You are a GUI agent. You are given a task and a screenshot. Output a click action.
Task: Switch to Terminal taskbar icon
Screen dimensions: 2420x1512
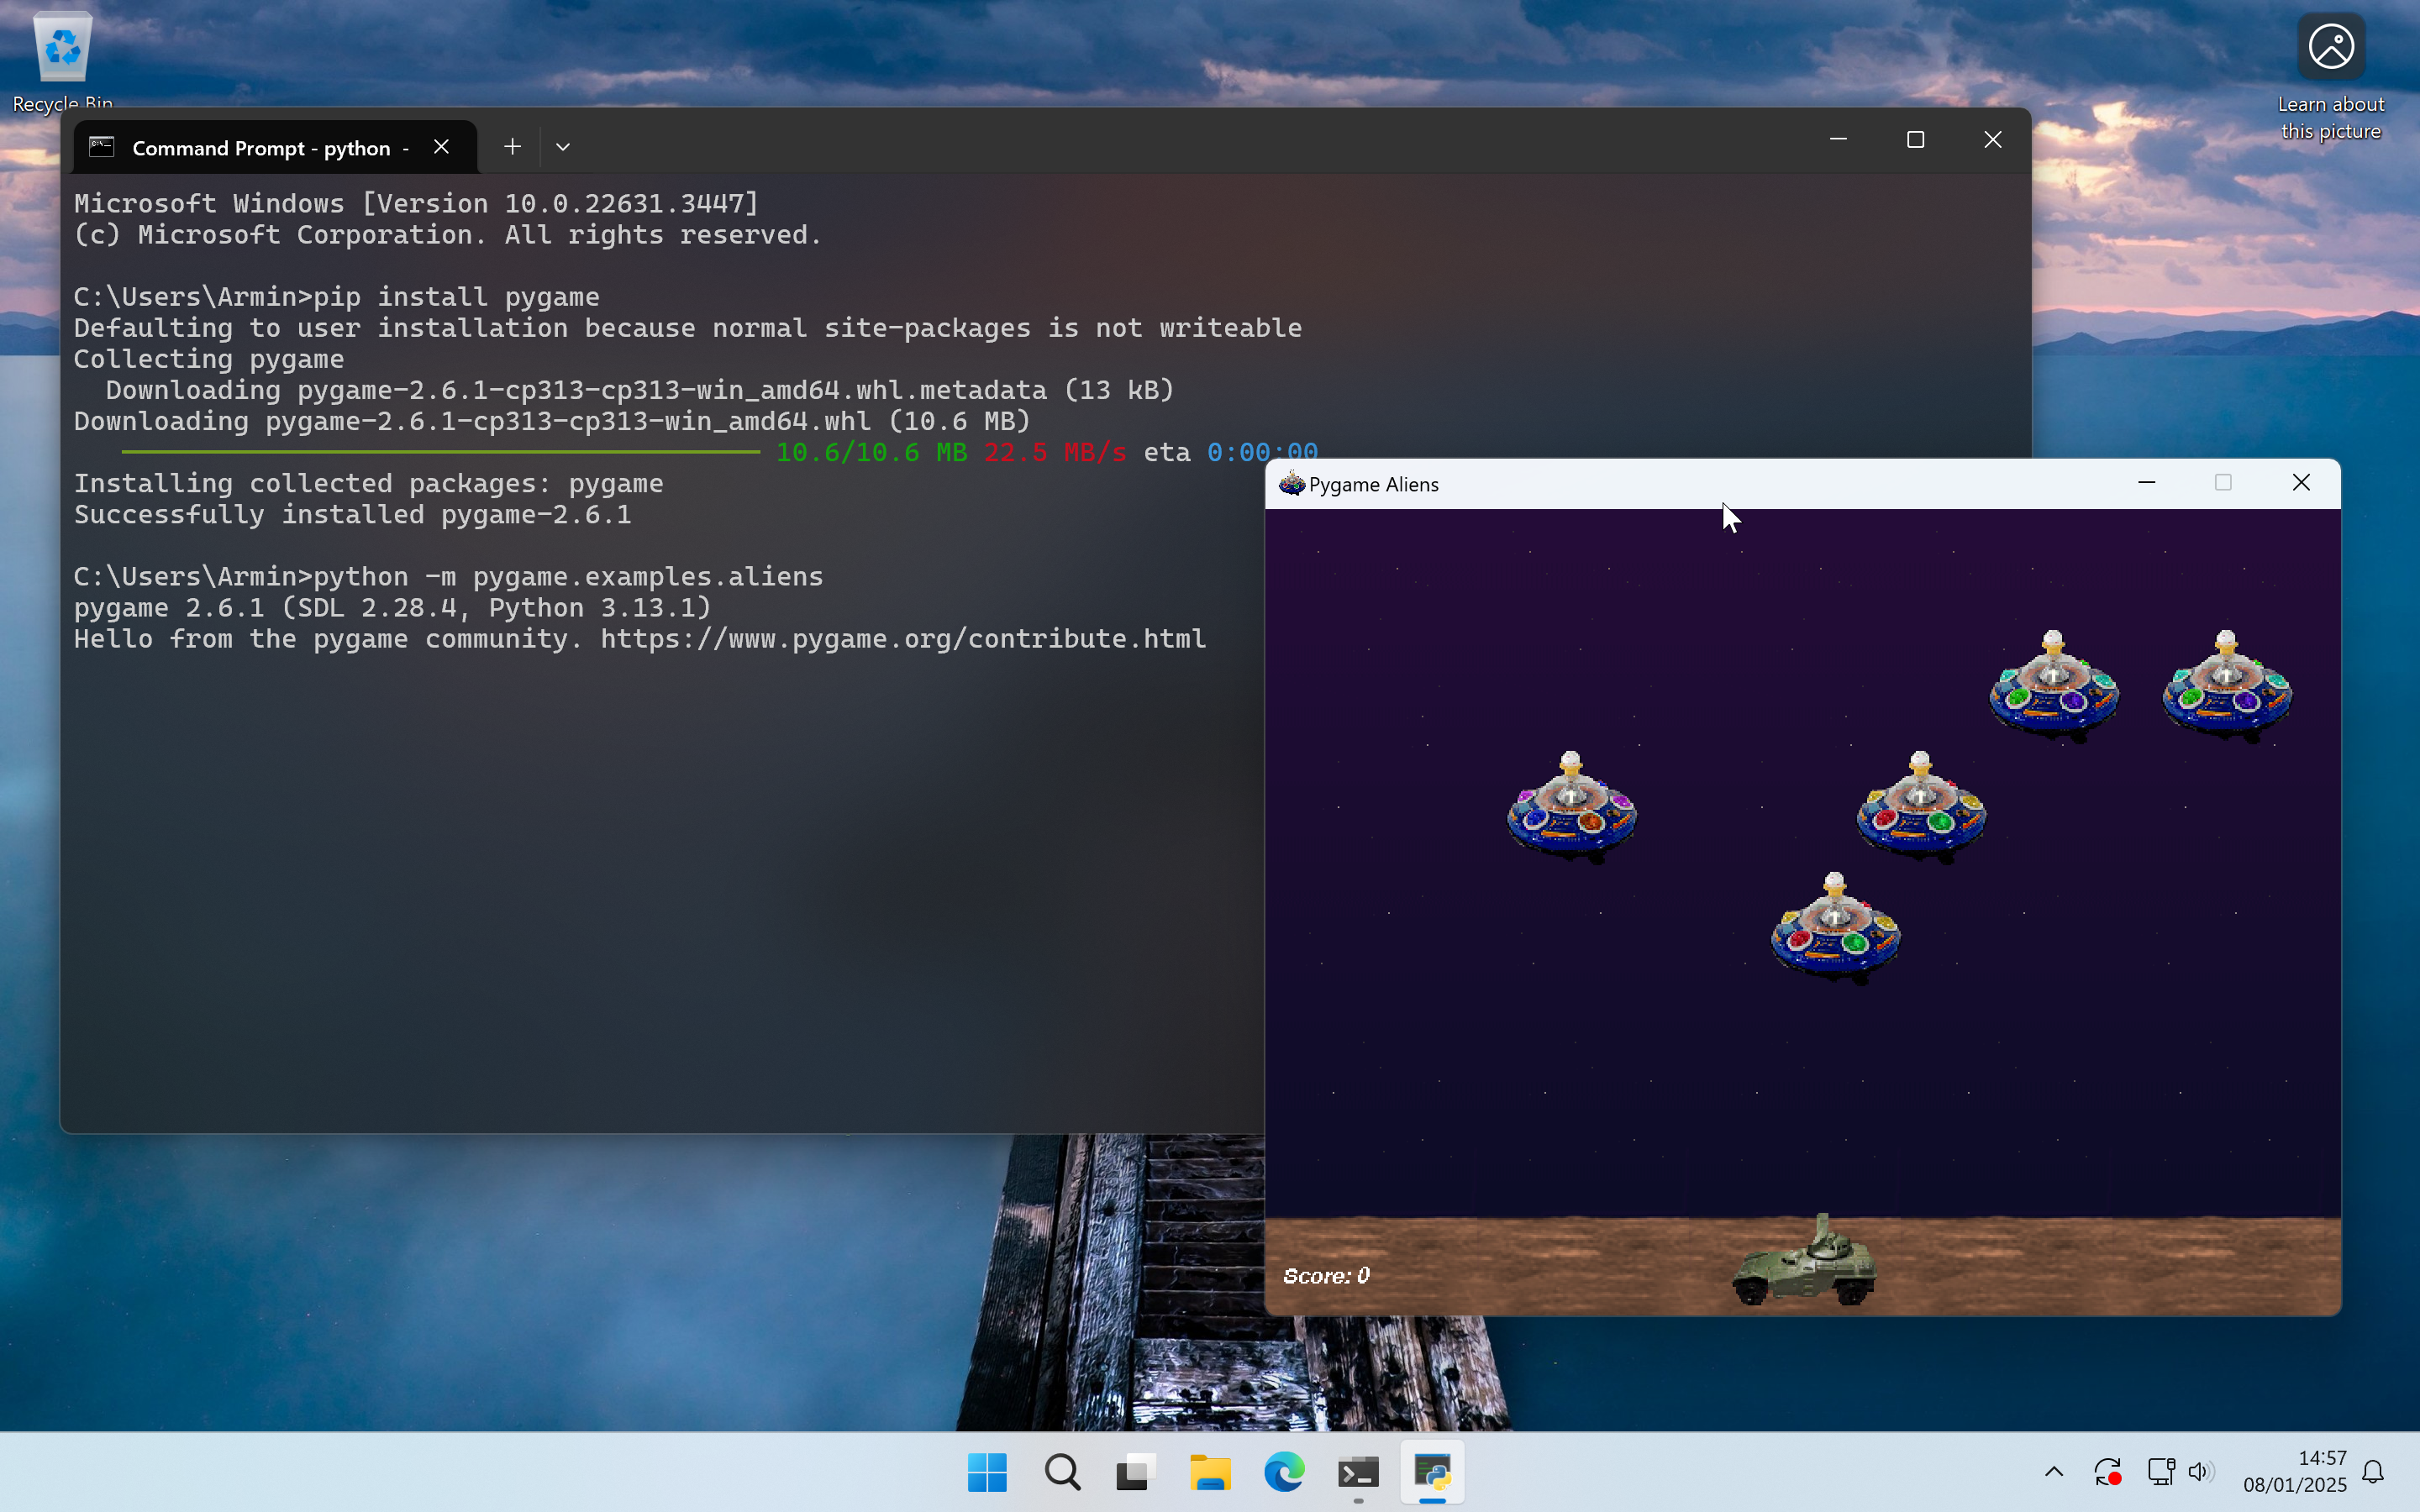[x=1358, y=1472]
